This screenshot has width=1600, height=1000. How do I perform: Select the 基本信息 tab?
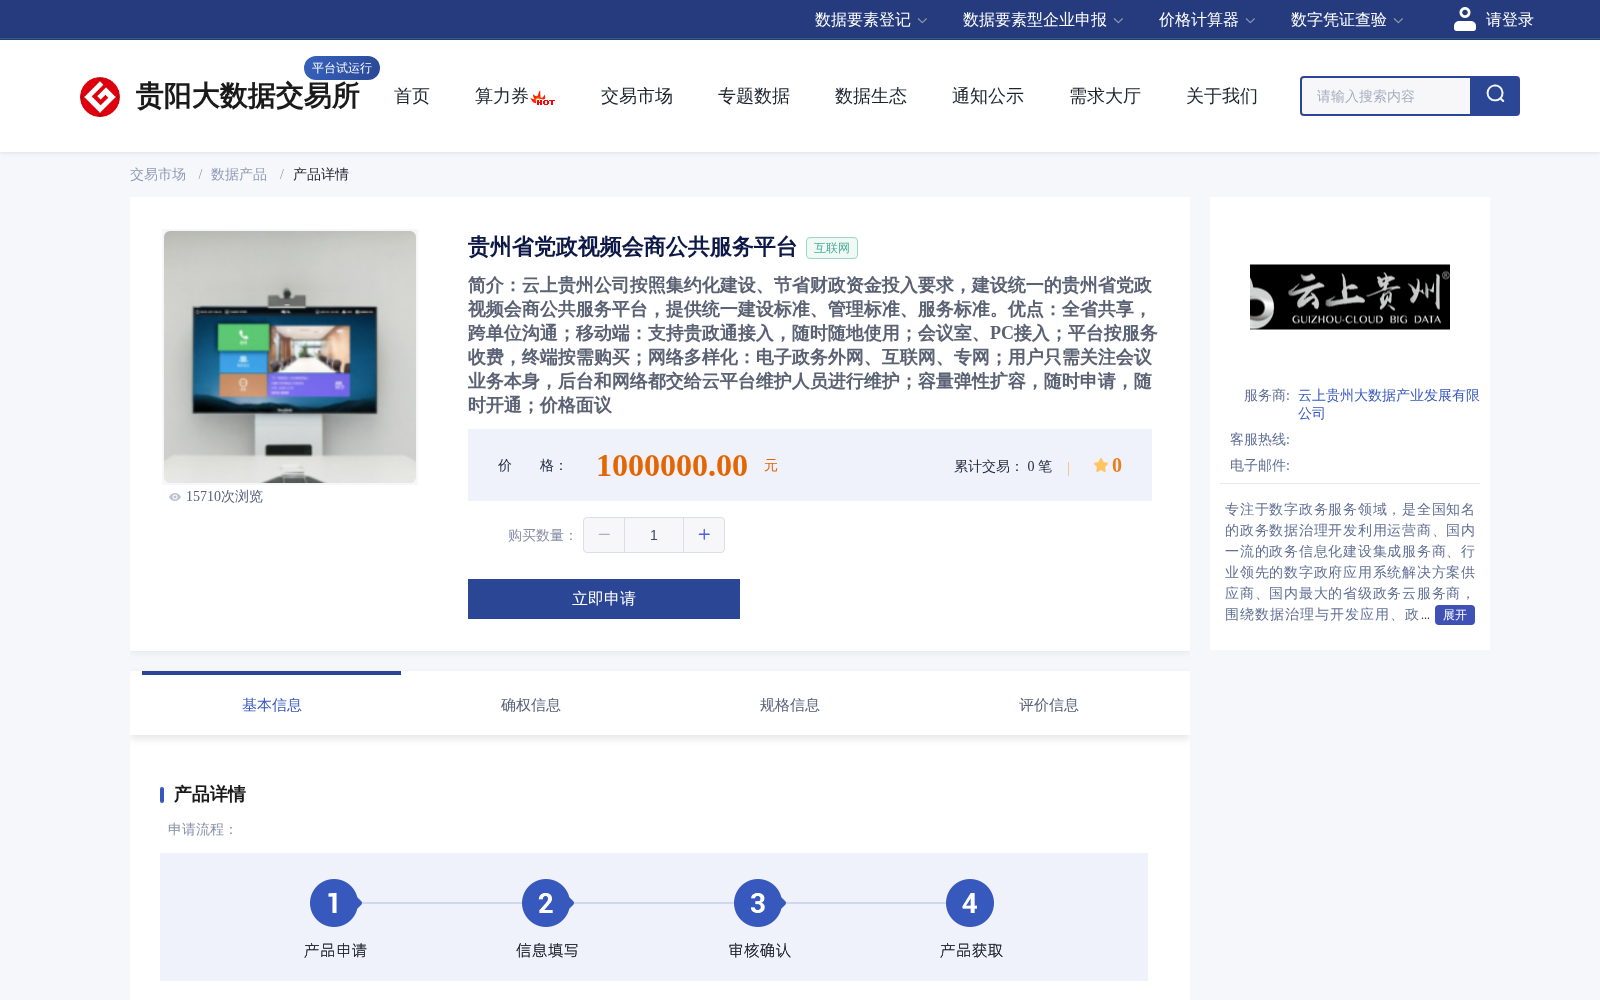pyautogui.click(x=272, y=705)
